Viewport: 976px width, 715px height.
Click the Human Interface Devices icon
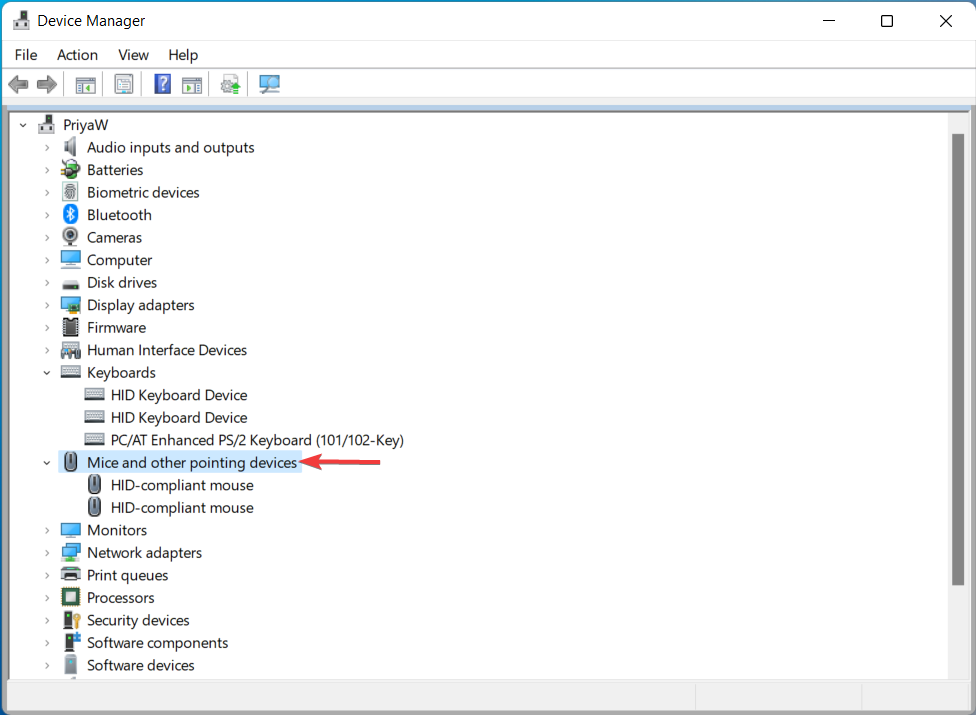pyautogui.click(x=70, y=350)
